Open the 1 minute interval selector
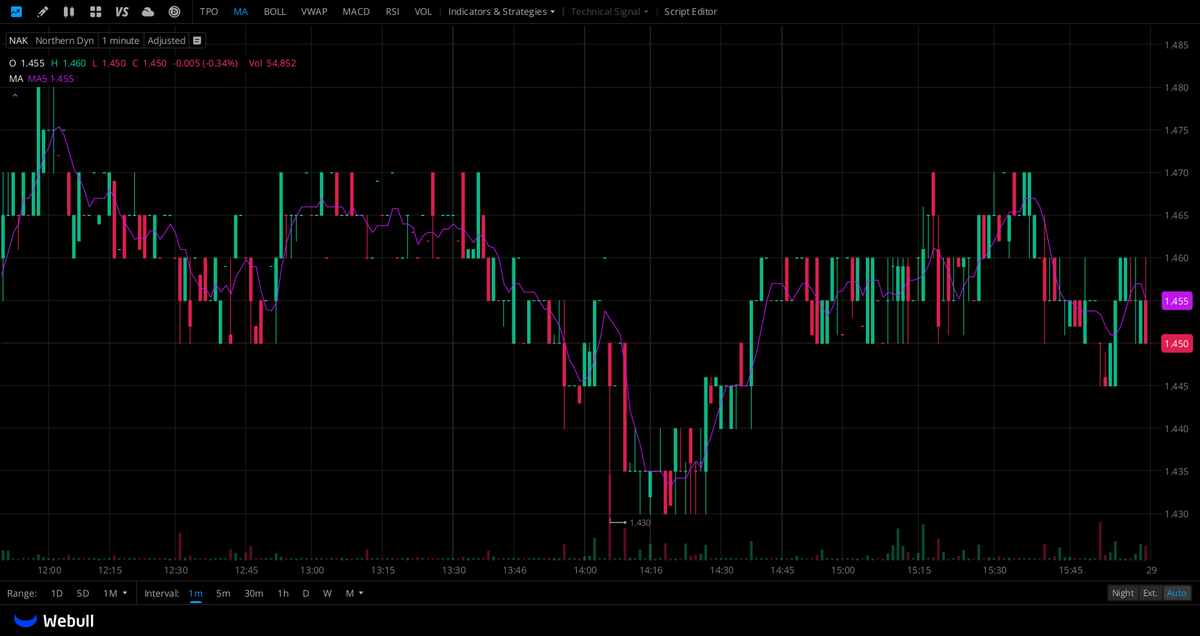This screenshot has width=1200, height=636. click(x=121, y=41)
